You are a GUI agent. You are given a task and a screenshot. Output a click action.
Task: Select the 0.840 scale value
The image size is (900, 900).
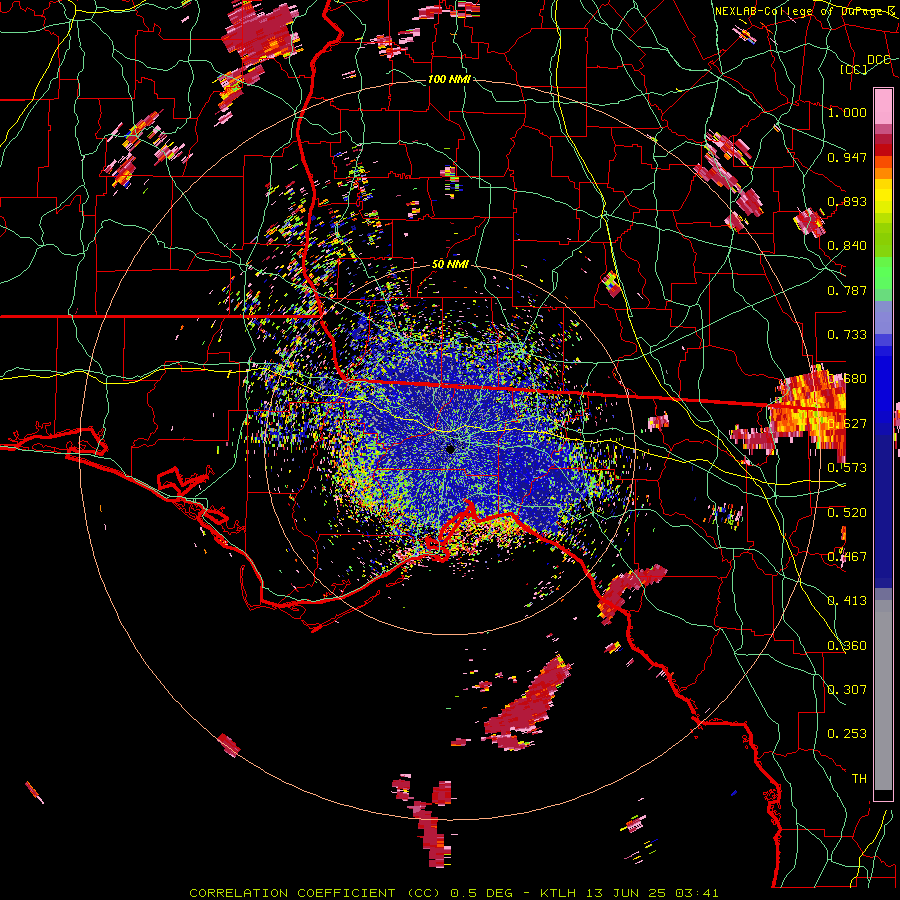[847, 246]
